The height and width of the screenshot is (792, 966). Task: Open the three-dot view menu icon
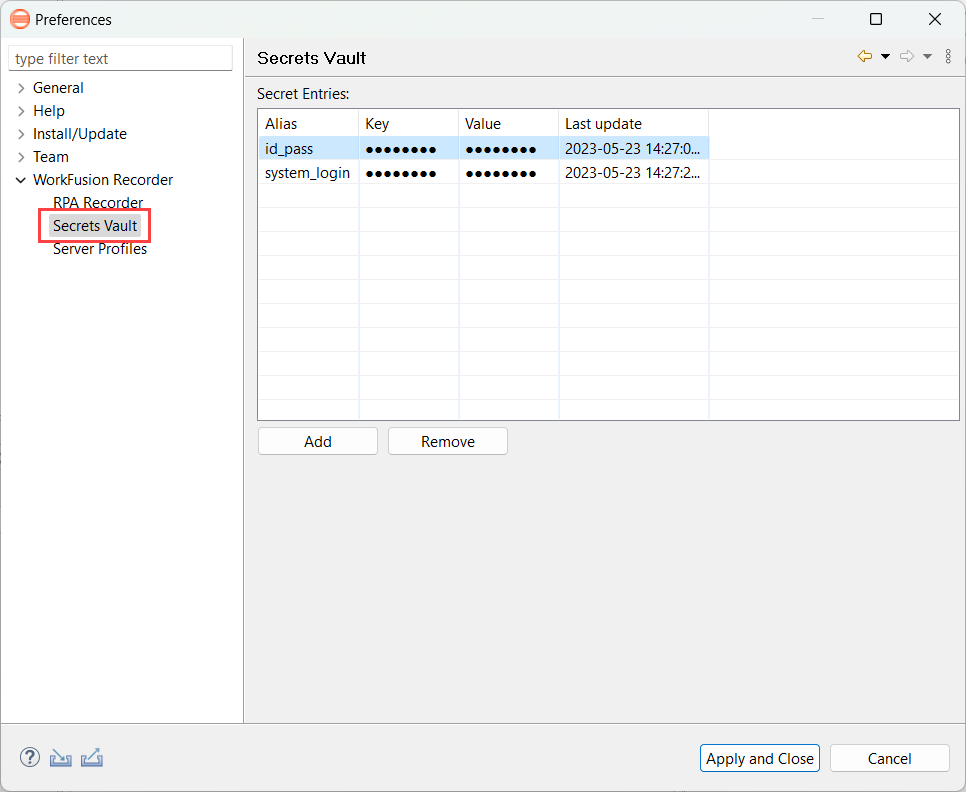tap(948, 57)
